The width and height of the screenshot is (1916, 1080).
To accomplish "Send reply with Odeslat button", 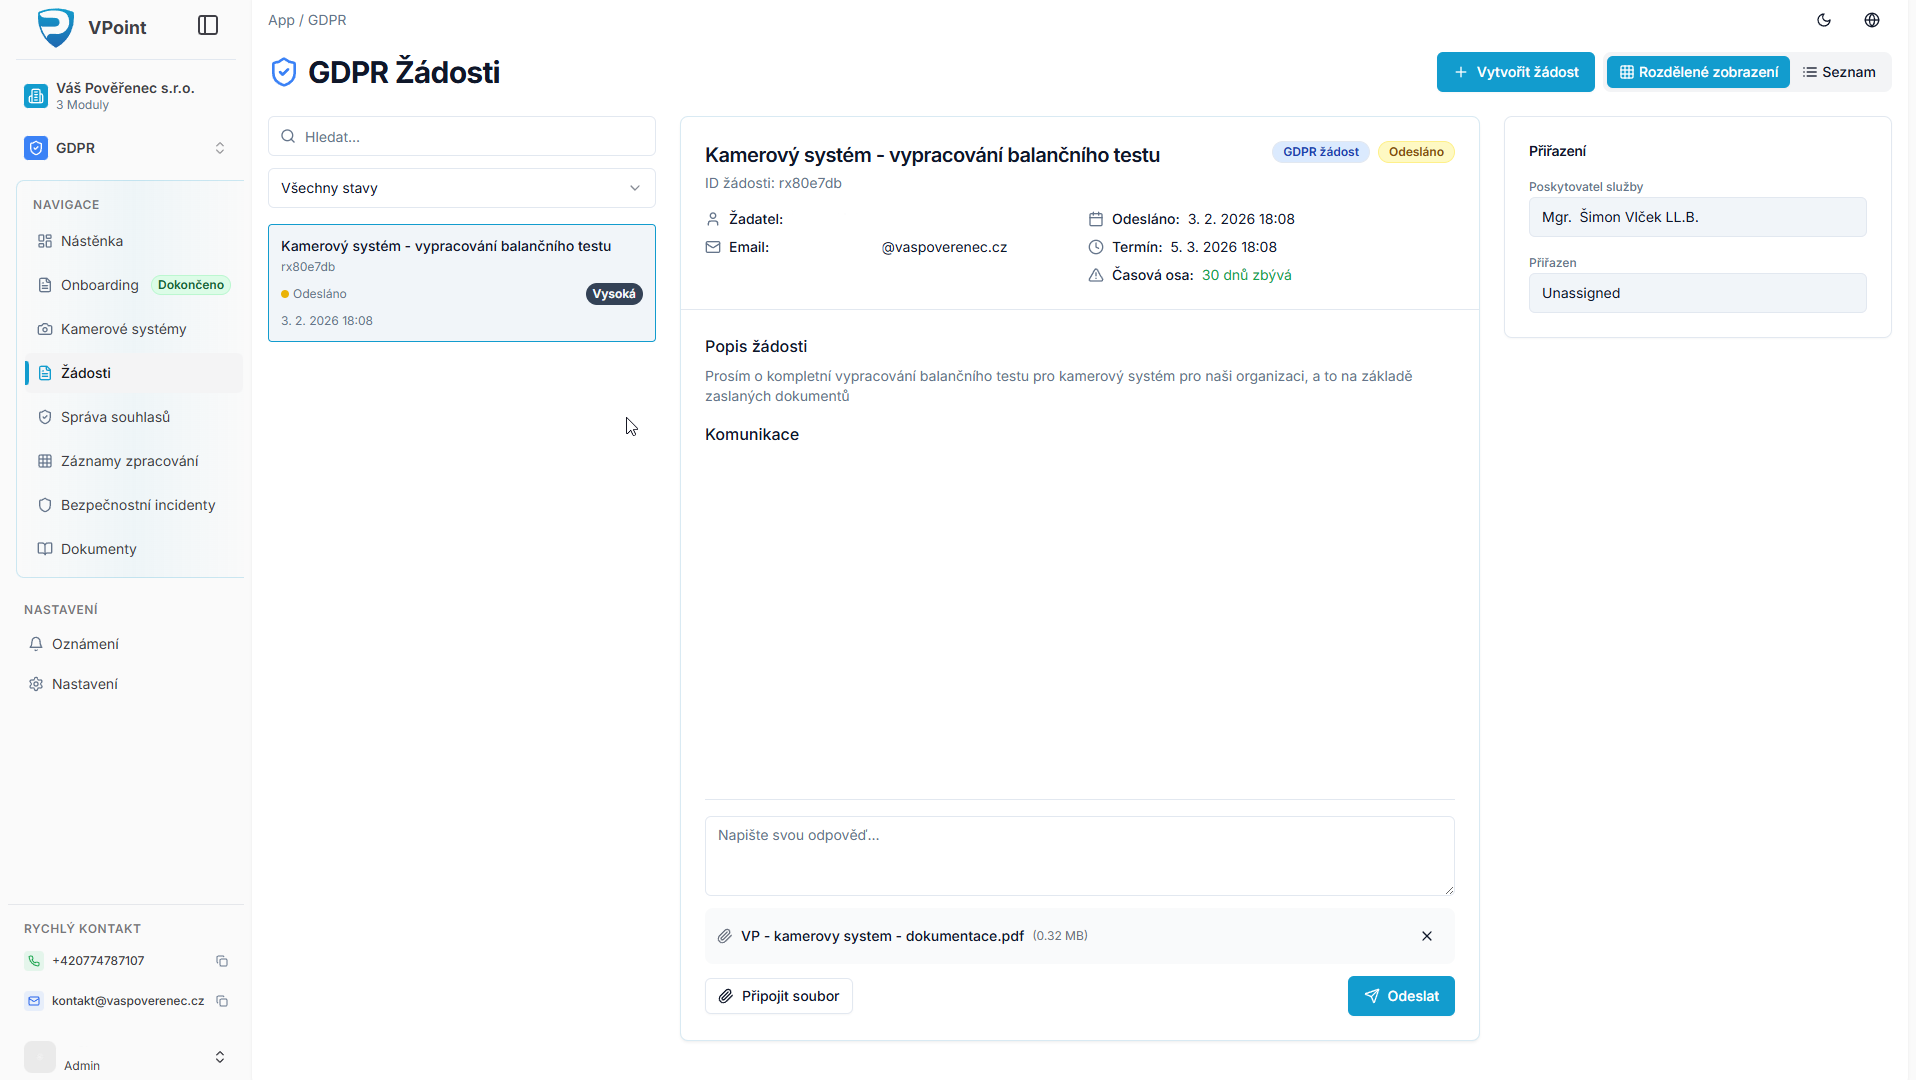I will 1400,996.
